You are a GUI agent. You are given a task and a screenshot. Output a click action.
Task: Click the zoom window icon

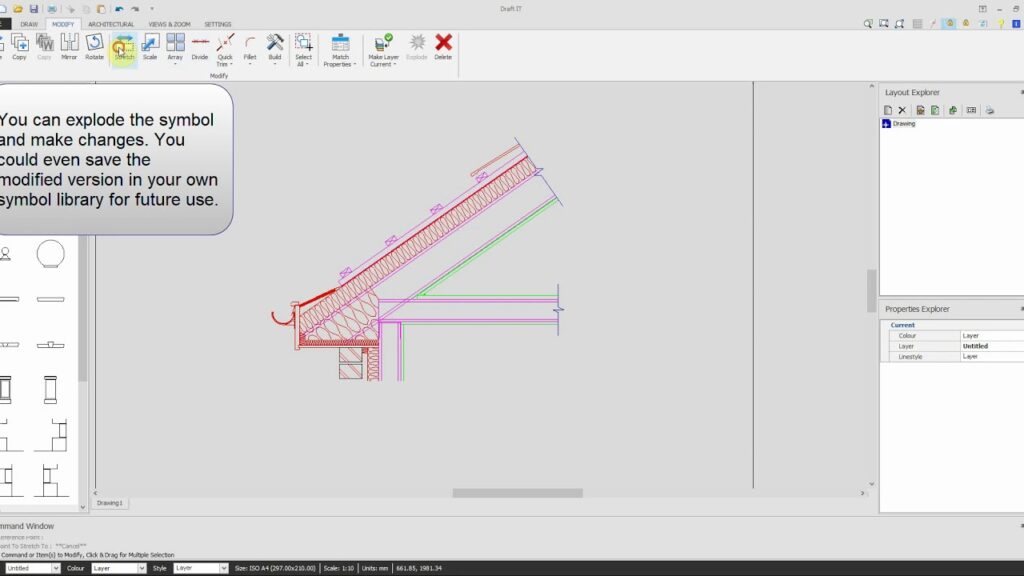884,24
